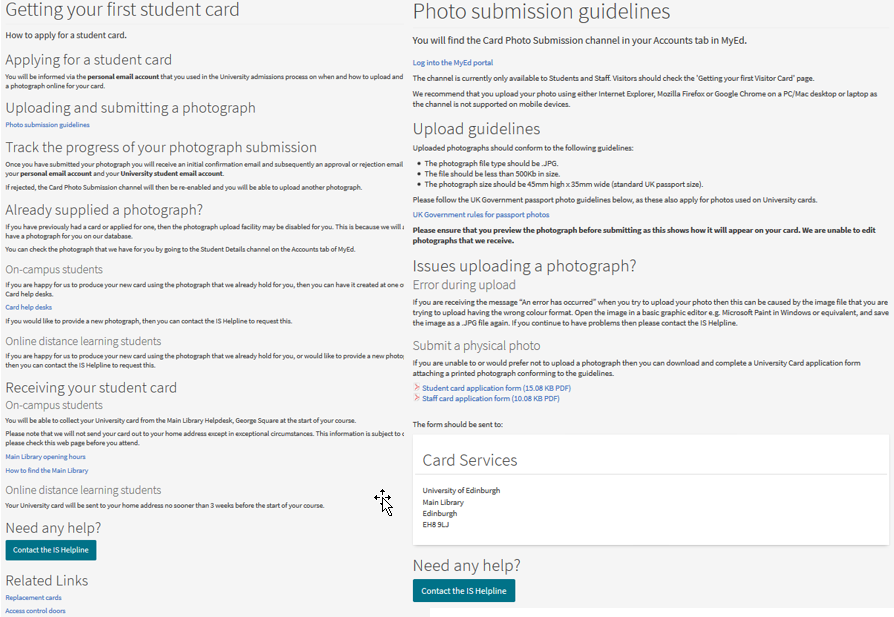
Task: Click the Upload guidelines heading
Action: pyautogui.click(x=477, y=129)
